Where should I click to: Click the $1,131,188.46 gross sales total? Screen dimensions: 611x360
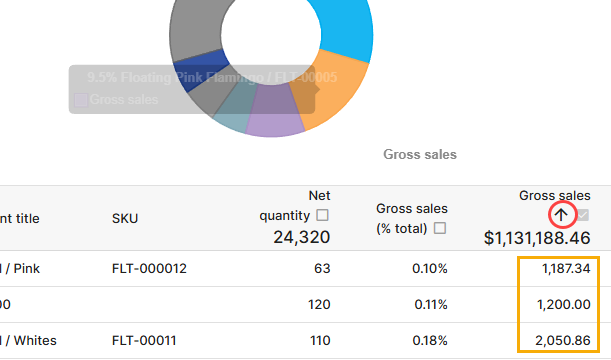537,238
